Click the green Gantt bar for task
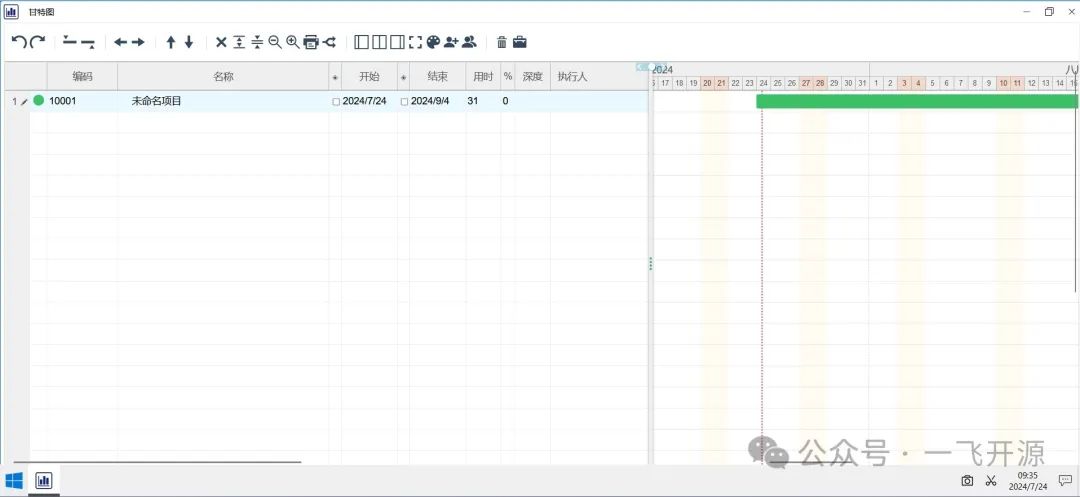The image size is (1080, 497). click(915, 101)
